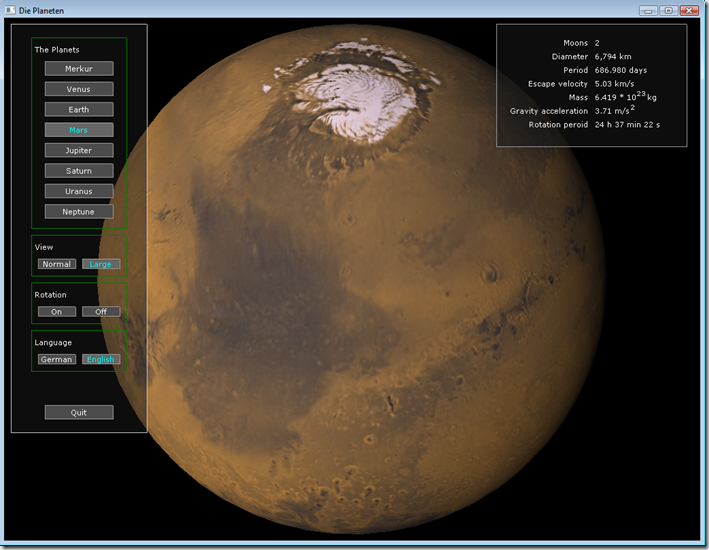Switch to the Earth view
The width and height of the screenshot is (709, 550).
pyautogui.click(x=79, y=110)
